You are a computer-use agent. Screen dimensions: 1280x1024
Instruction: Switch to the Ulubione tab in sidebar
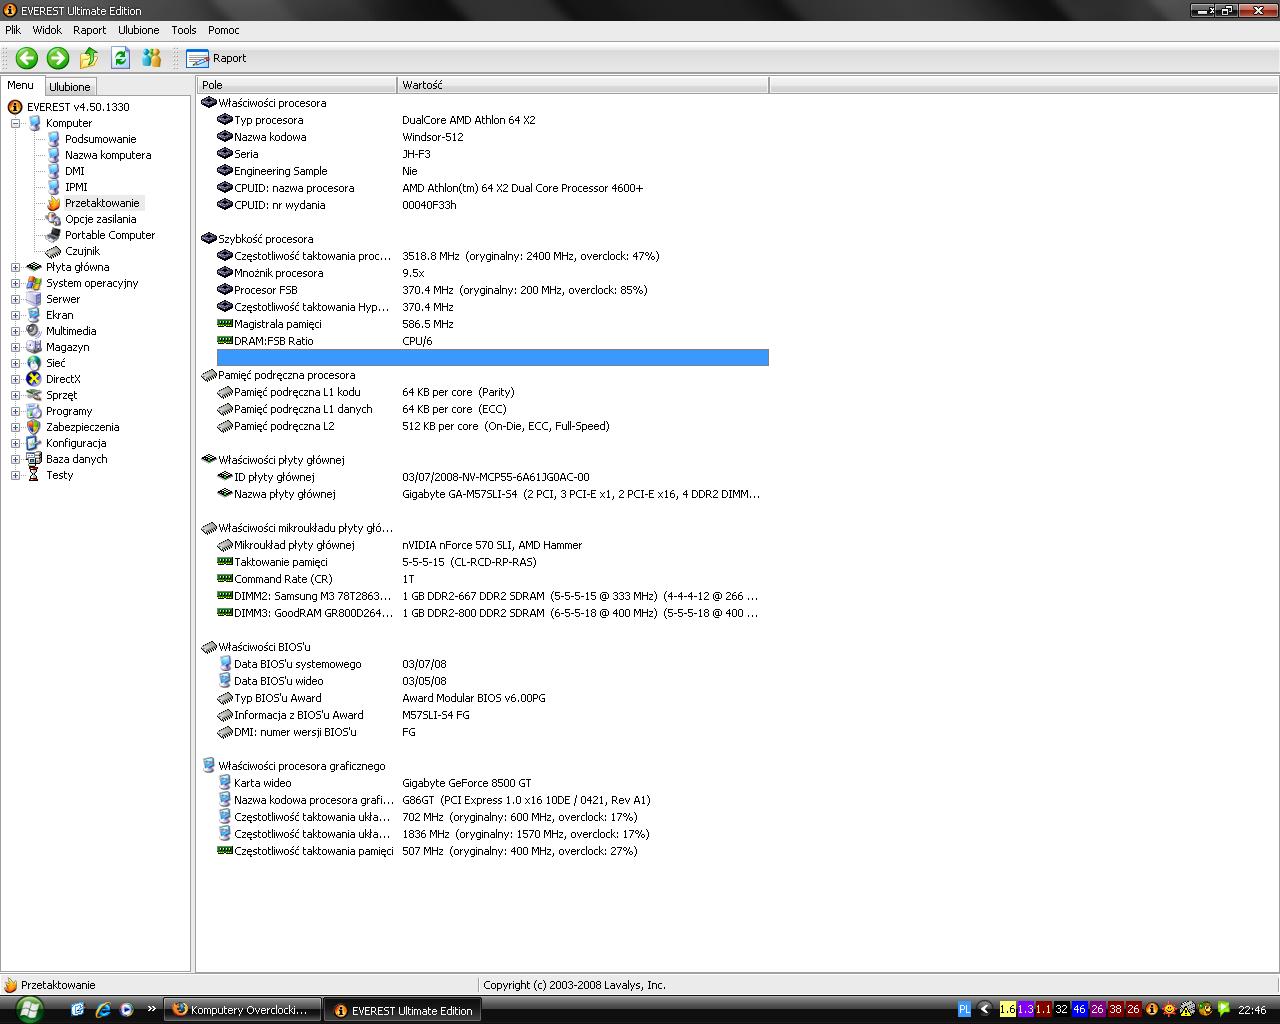(x=70, y=87)
